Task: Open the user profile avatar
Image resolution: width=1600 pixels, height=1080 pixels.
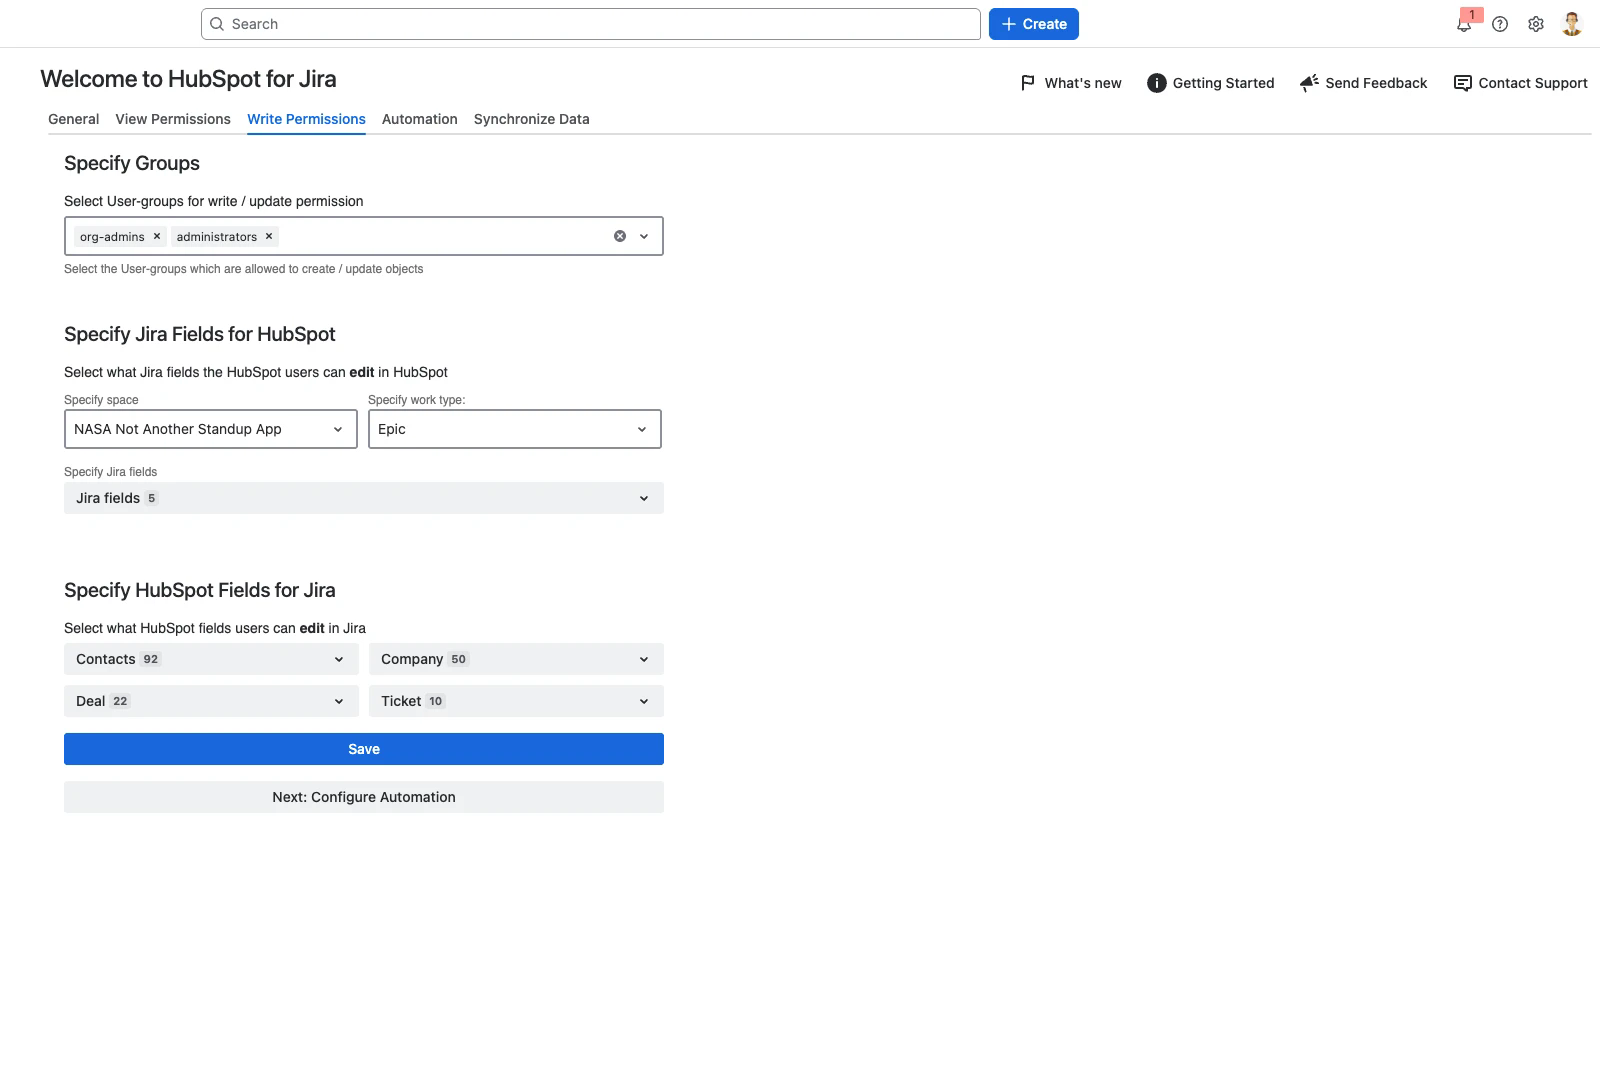Action: coord(1572,24)
